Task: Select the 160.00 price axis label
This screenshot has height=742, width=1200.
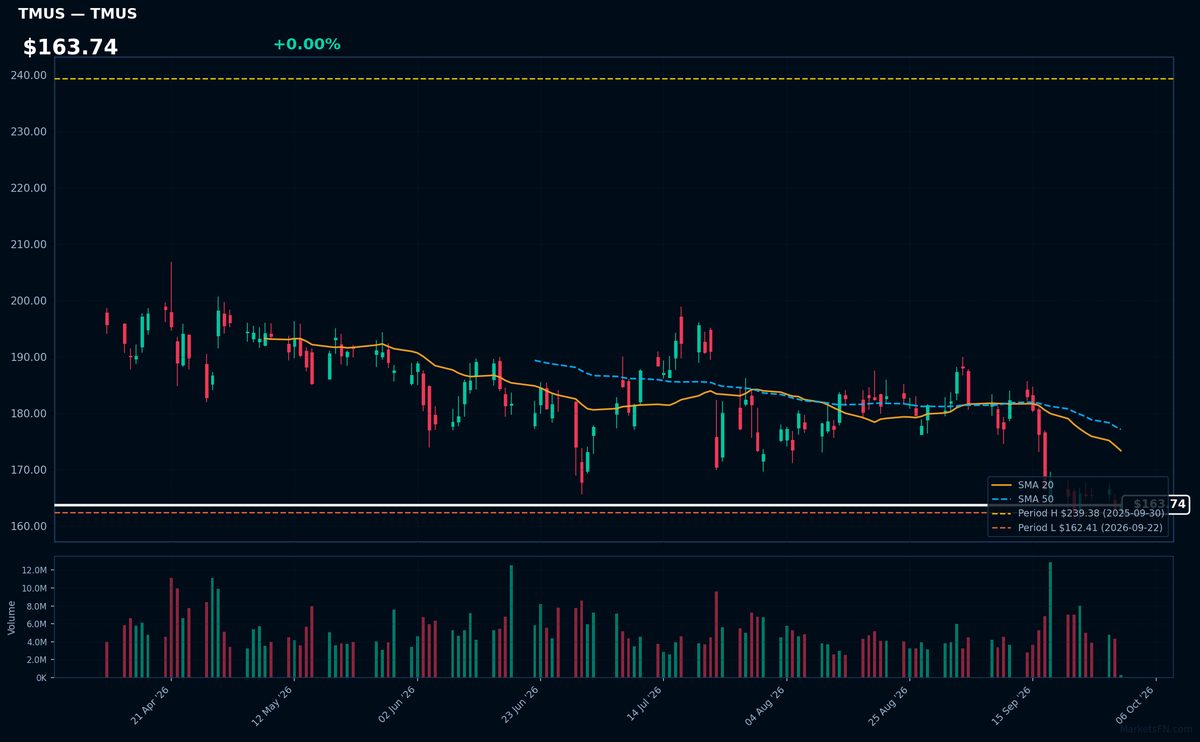Action: (29, 526)
